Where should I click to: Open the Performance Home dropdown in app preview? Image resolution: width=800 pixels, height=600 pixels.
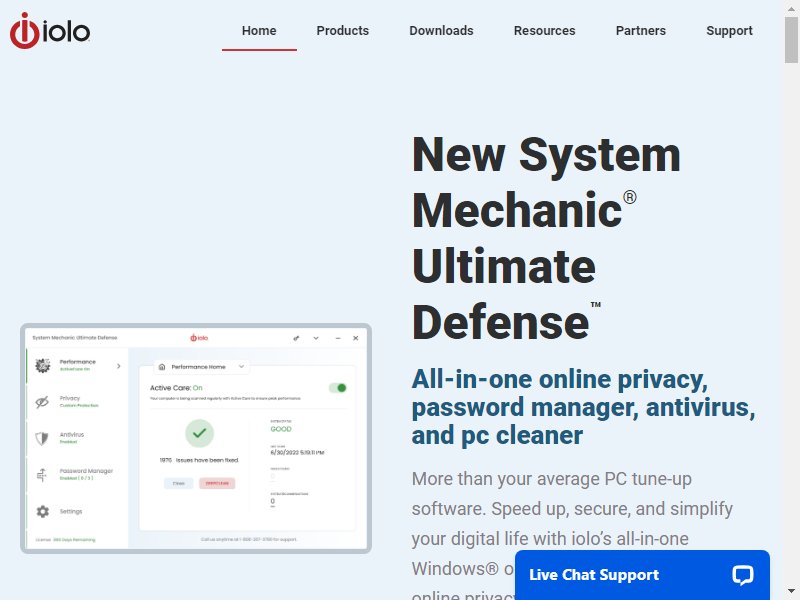point(202,367)
